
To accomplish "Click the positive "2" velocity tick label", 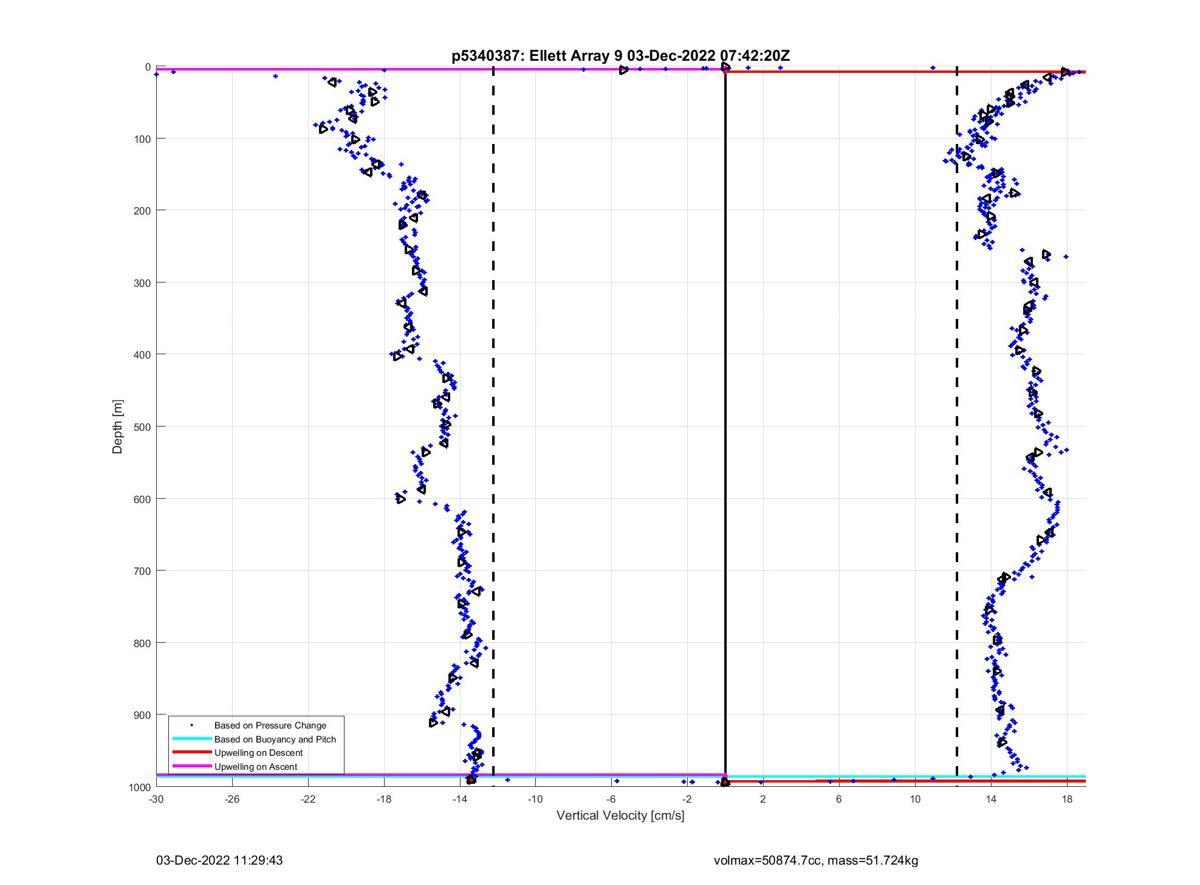I will [x=763, y=799].
